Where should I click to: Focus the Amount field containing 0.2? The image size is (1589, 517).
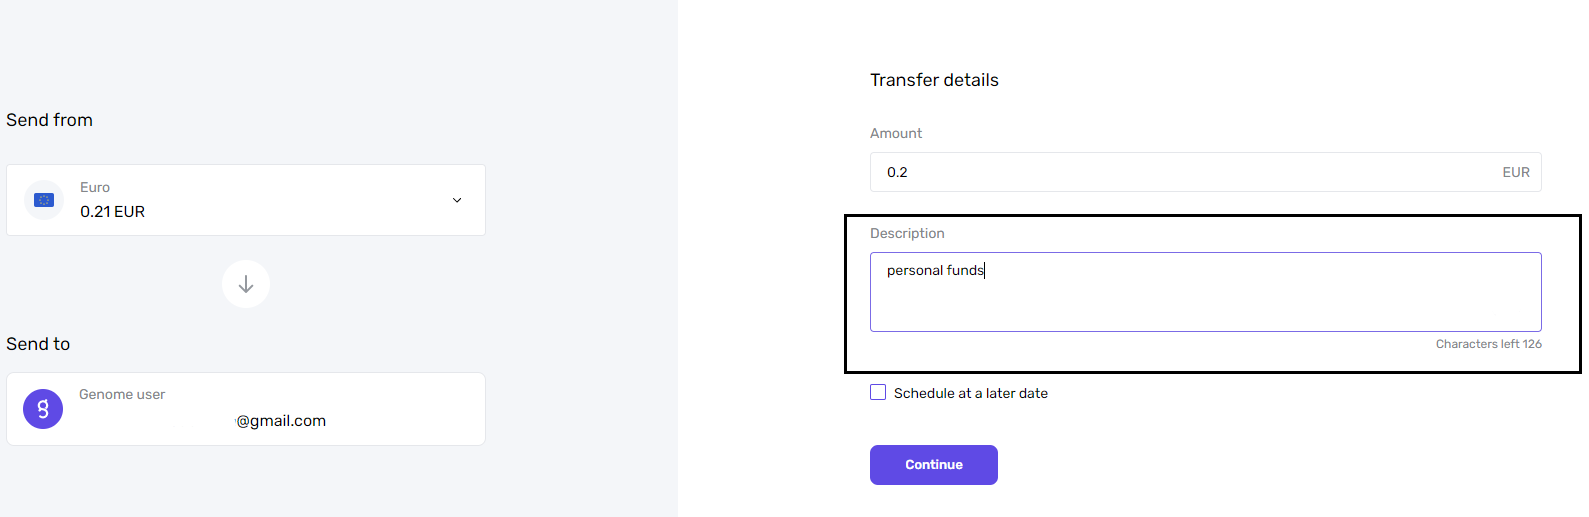click(x=1205, y=172)
